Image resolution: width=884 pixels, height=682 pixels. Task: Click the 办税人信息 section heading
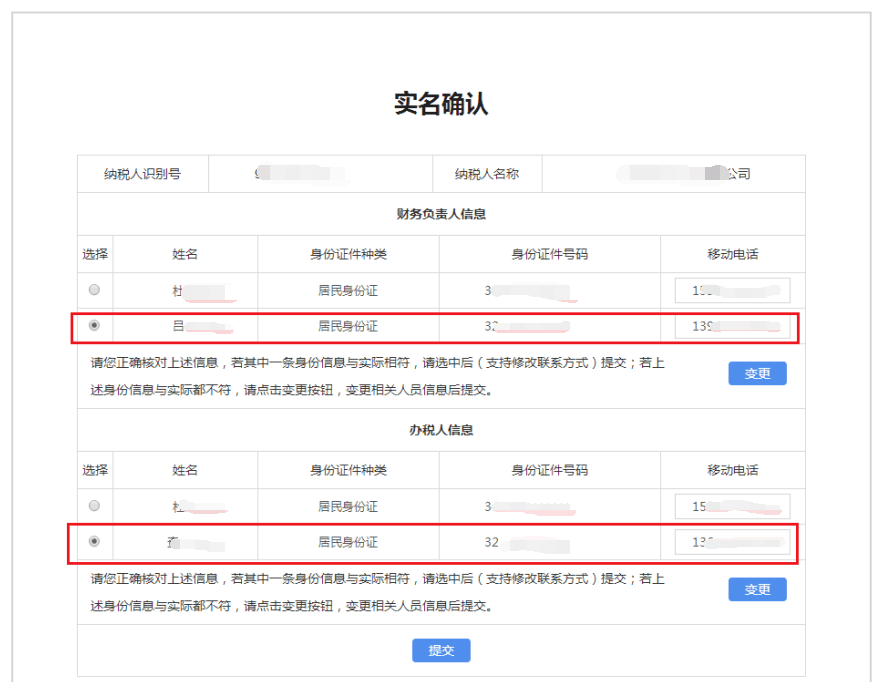tap(441, 430)
